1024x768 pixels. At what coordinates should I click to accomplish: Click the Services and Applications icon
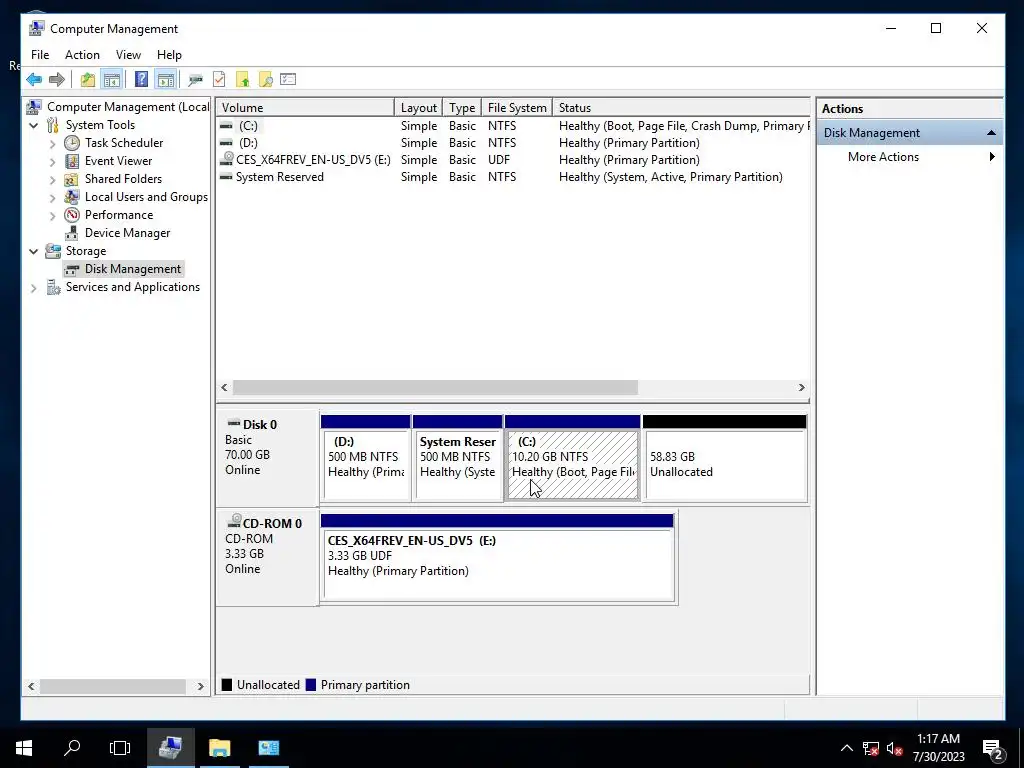click(x=53, y=287)
